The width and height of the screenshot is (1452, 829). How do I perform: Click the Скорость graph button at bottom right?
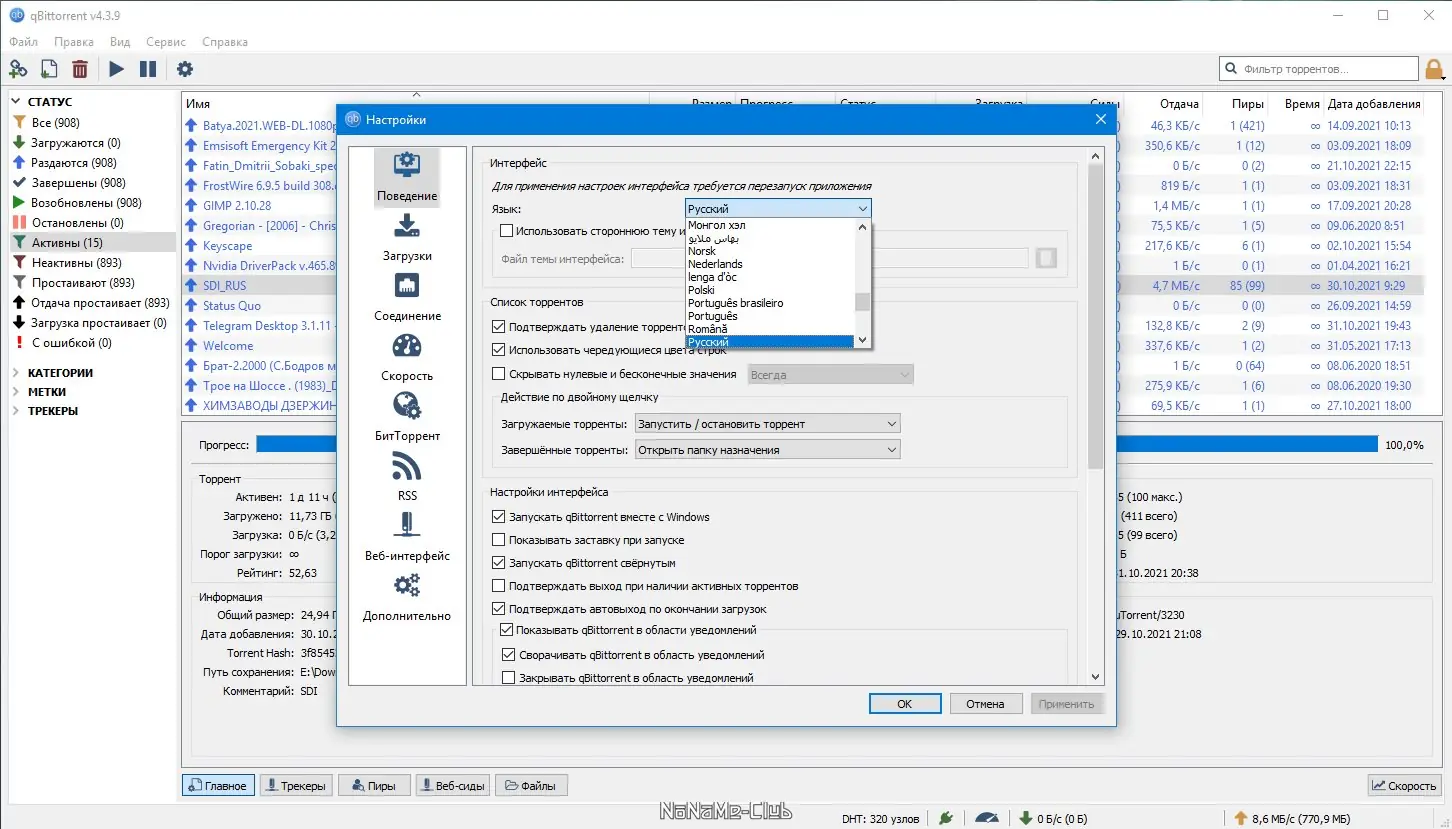(1404, 785)
